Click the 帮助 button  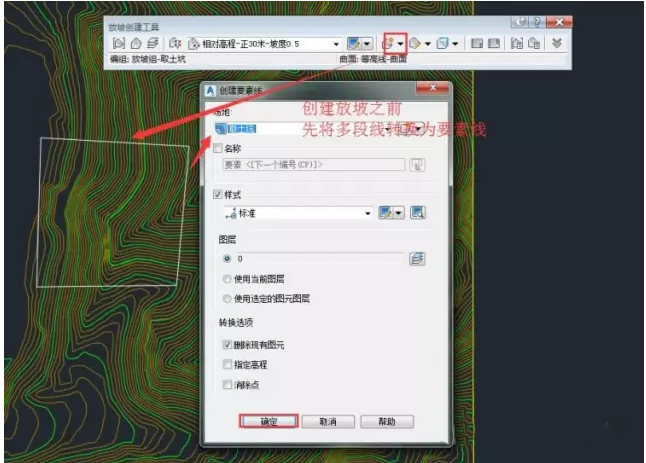[387, 421]
